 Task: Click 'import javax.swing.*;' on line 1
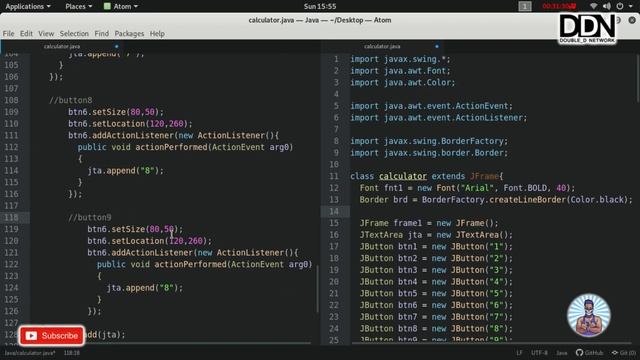pos(400,59)
